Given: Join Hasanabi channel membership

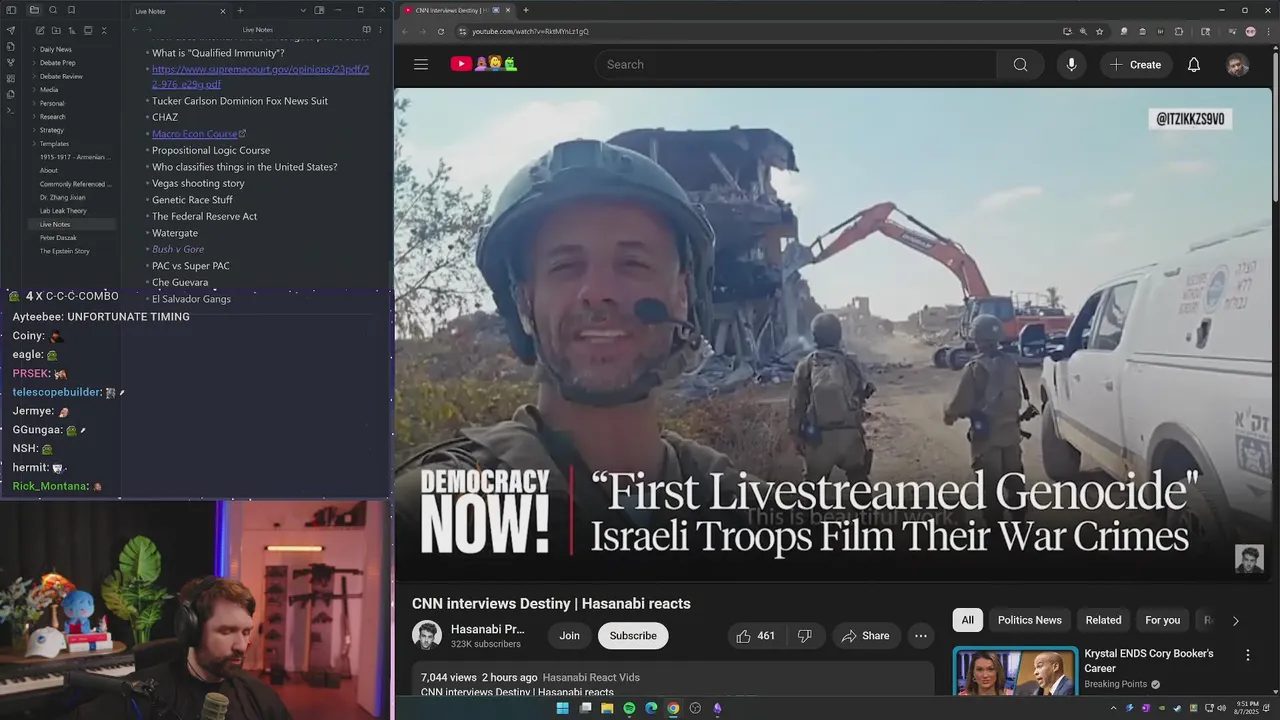Looking at the screenshot, I should pyautogui.click(x=569, y=636).
